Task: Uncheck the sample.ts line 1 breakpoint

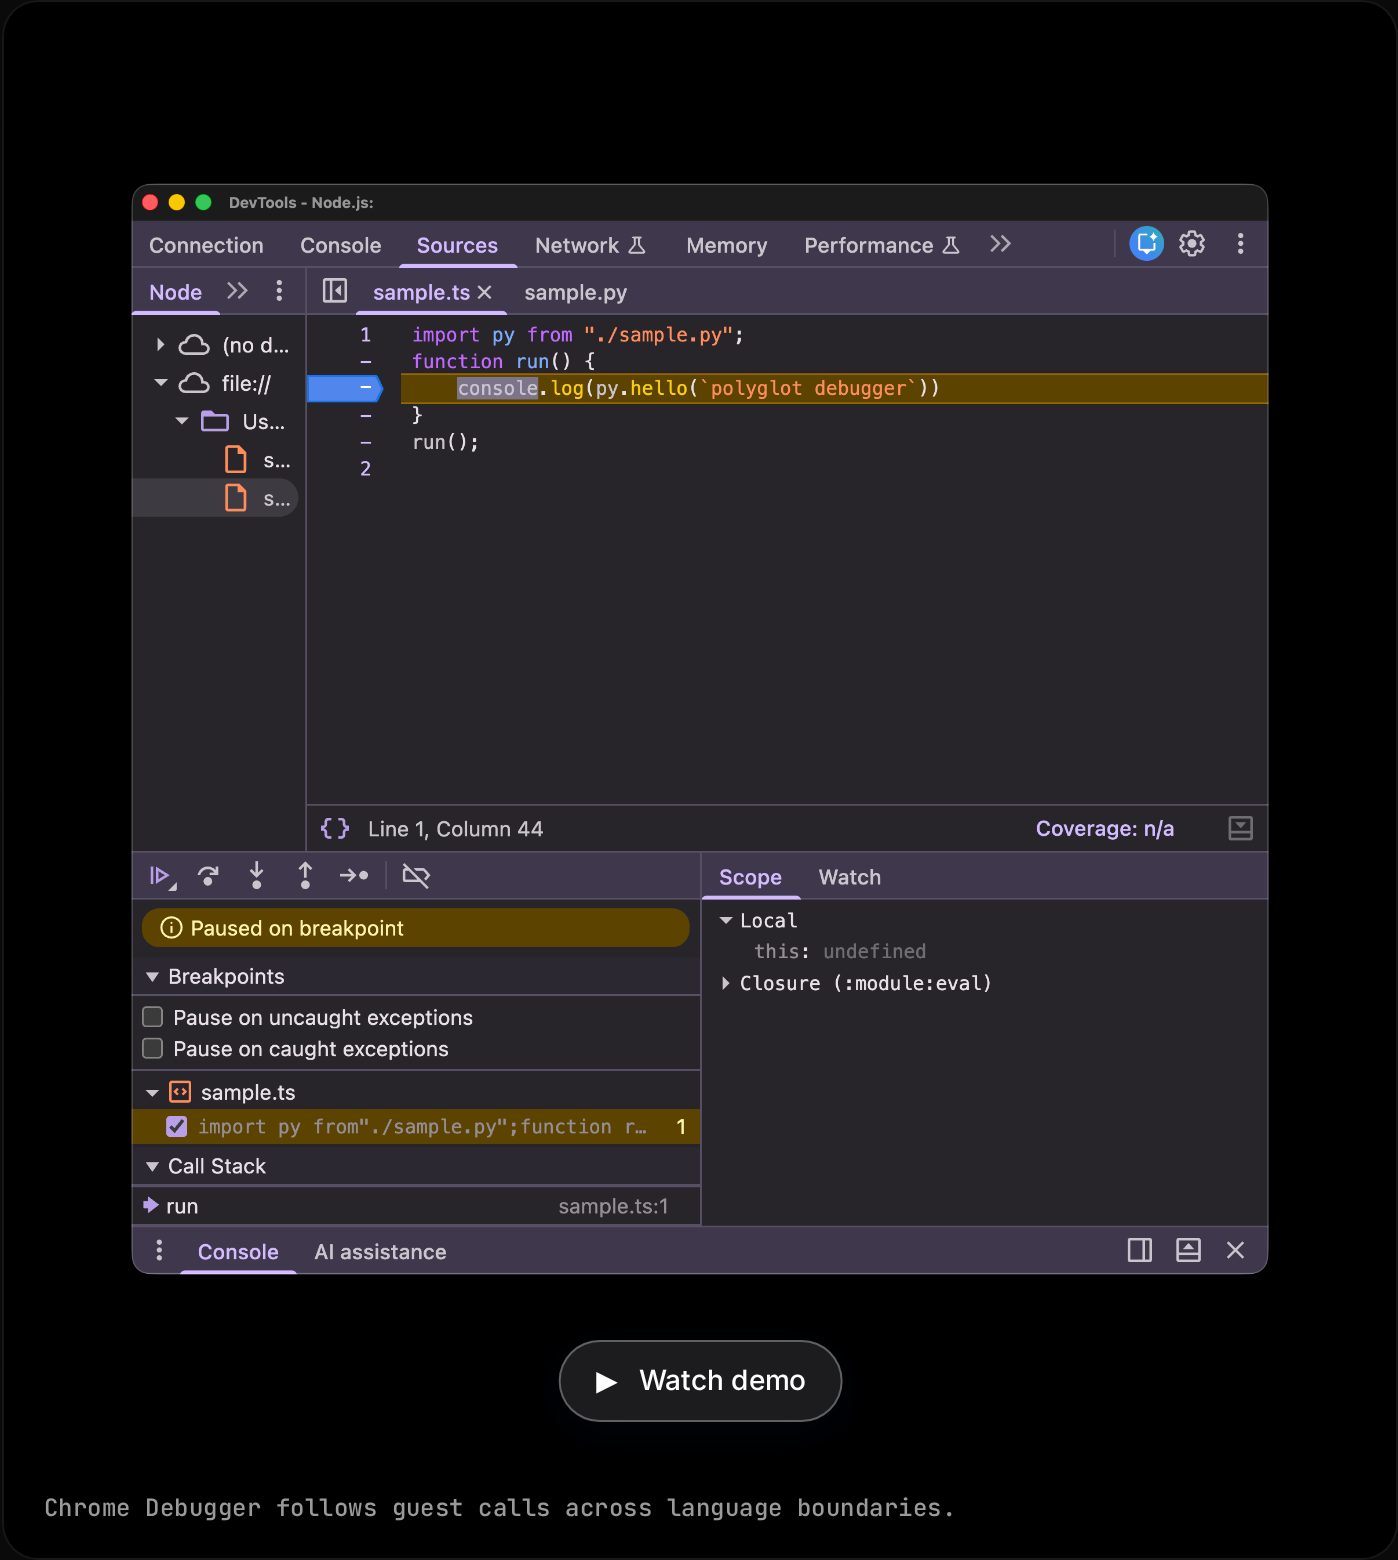Action: coord(177,1127)
